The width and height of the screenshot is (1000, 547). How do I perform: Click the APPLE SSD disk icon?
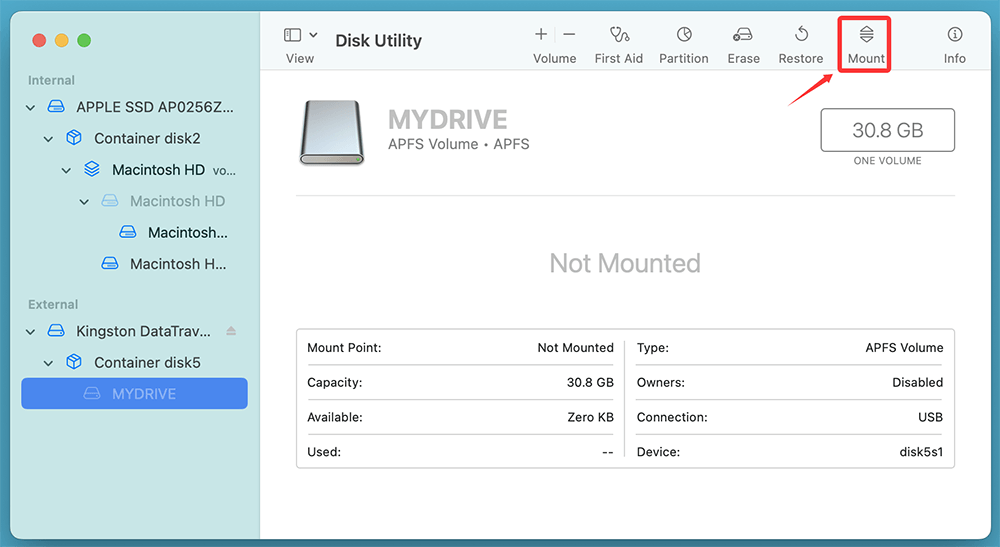tap(56, 106)
